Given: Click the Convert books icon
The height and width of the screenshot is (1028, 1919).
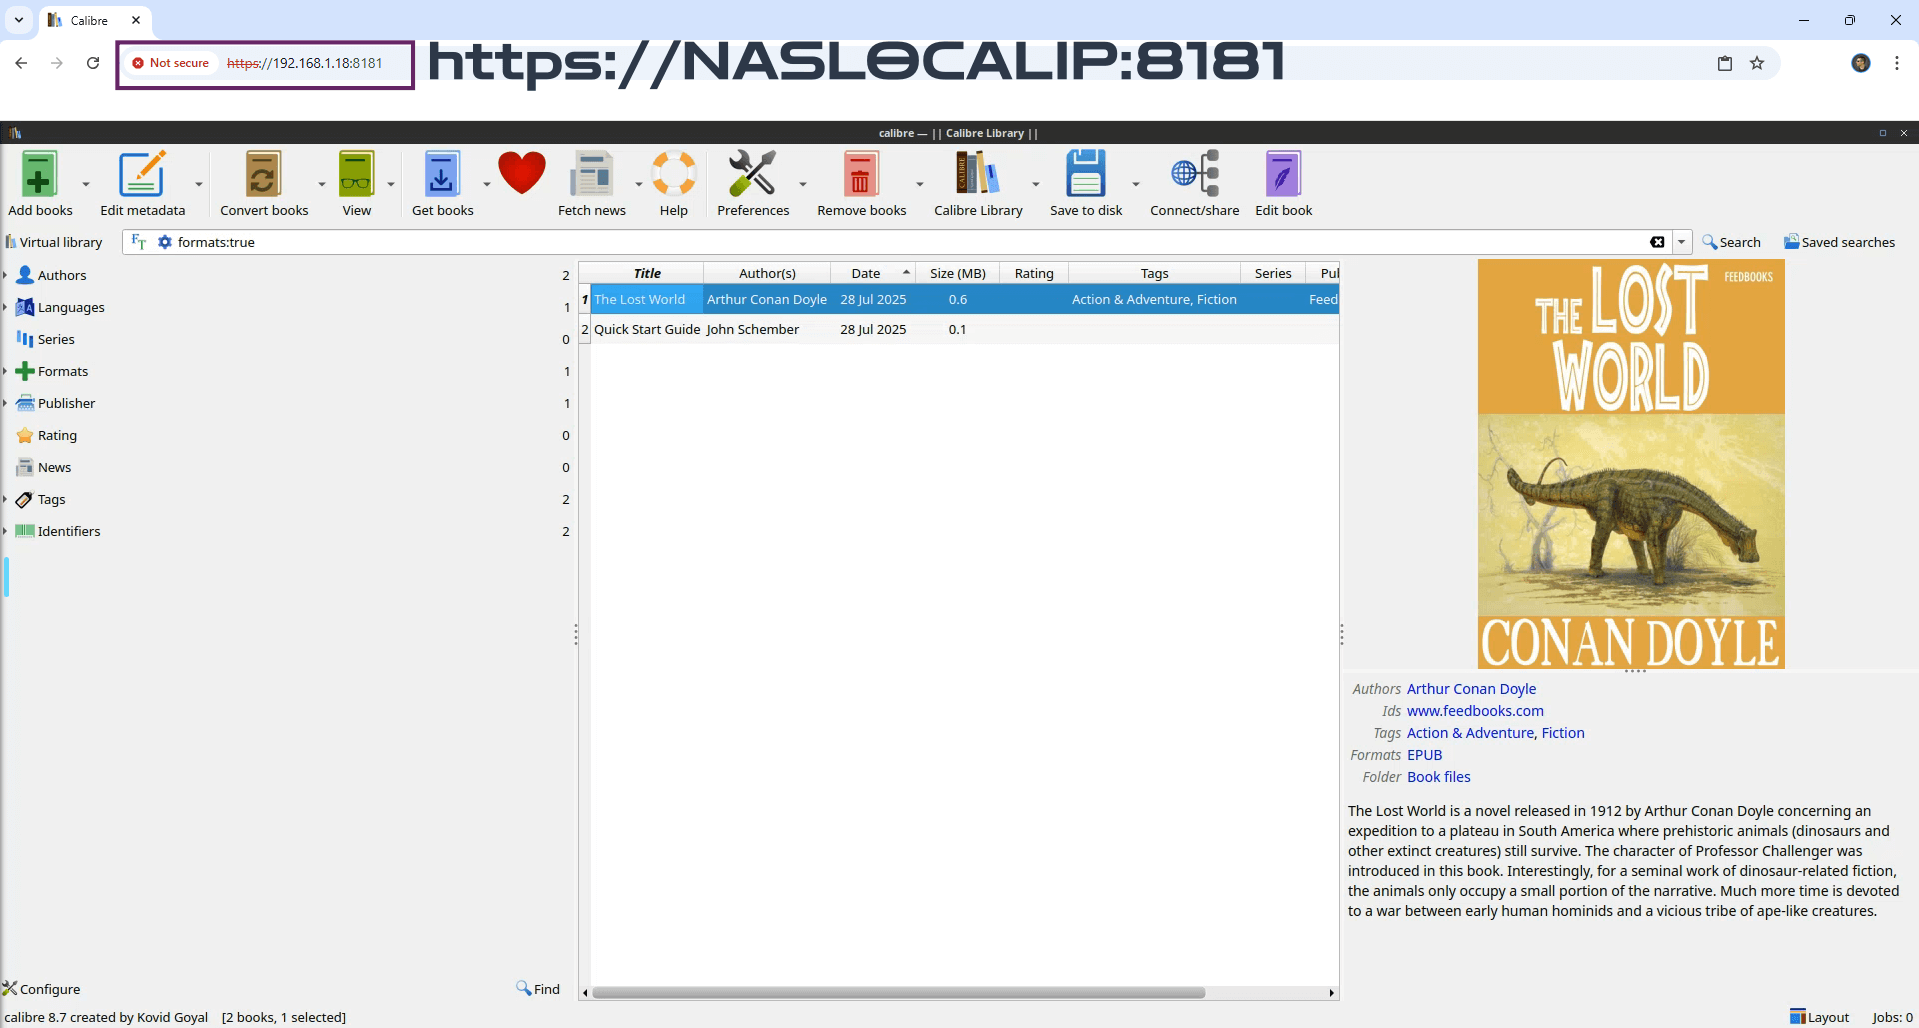Looking at the screenshot, I should click(x=263, y=175).
